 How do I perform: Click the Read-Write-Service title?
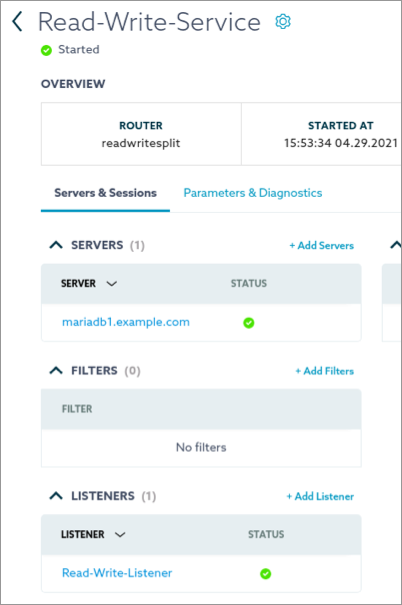tap(149, 22)
